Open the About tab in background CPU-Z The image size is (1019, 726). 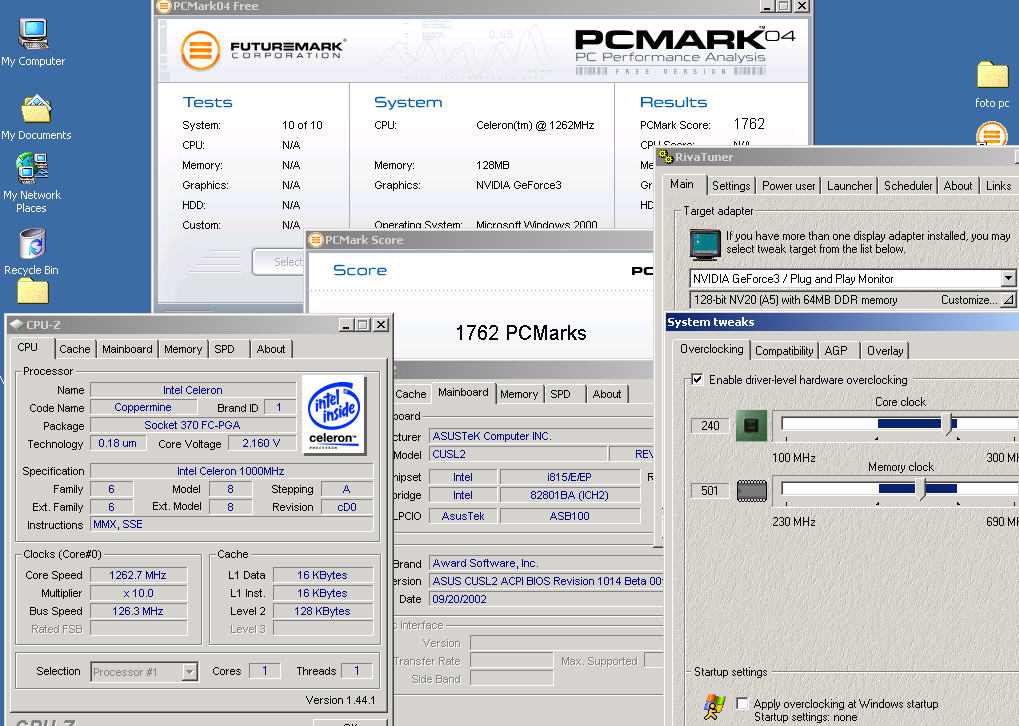coord(606,394)
